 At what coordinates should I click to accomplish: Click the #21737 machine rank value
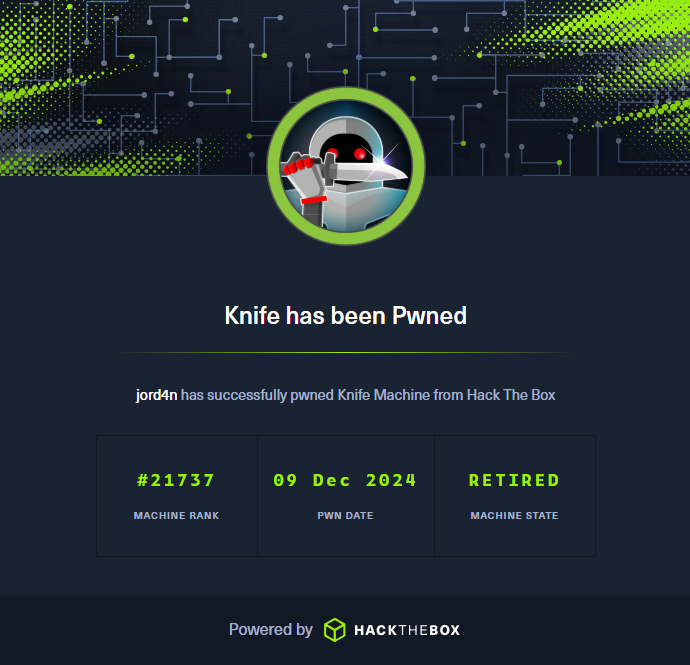[176, 480]
